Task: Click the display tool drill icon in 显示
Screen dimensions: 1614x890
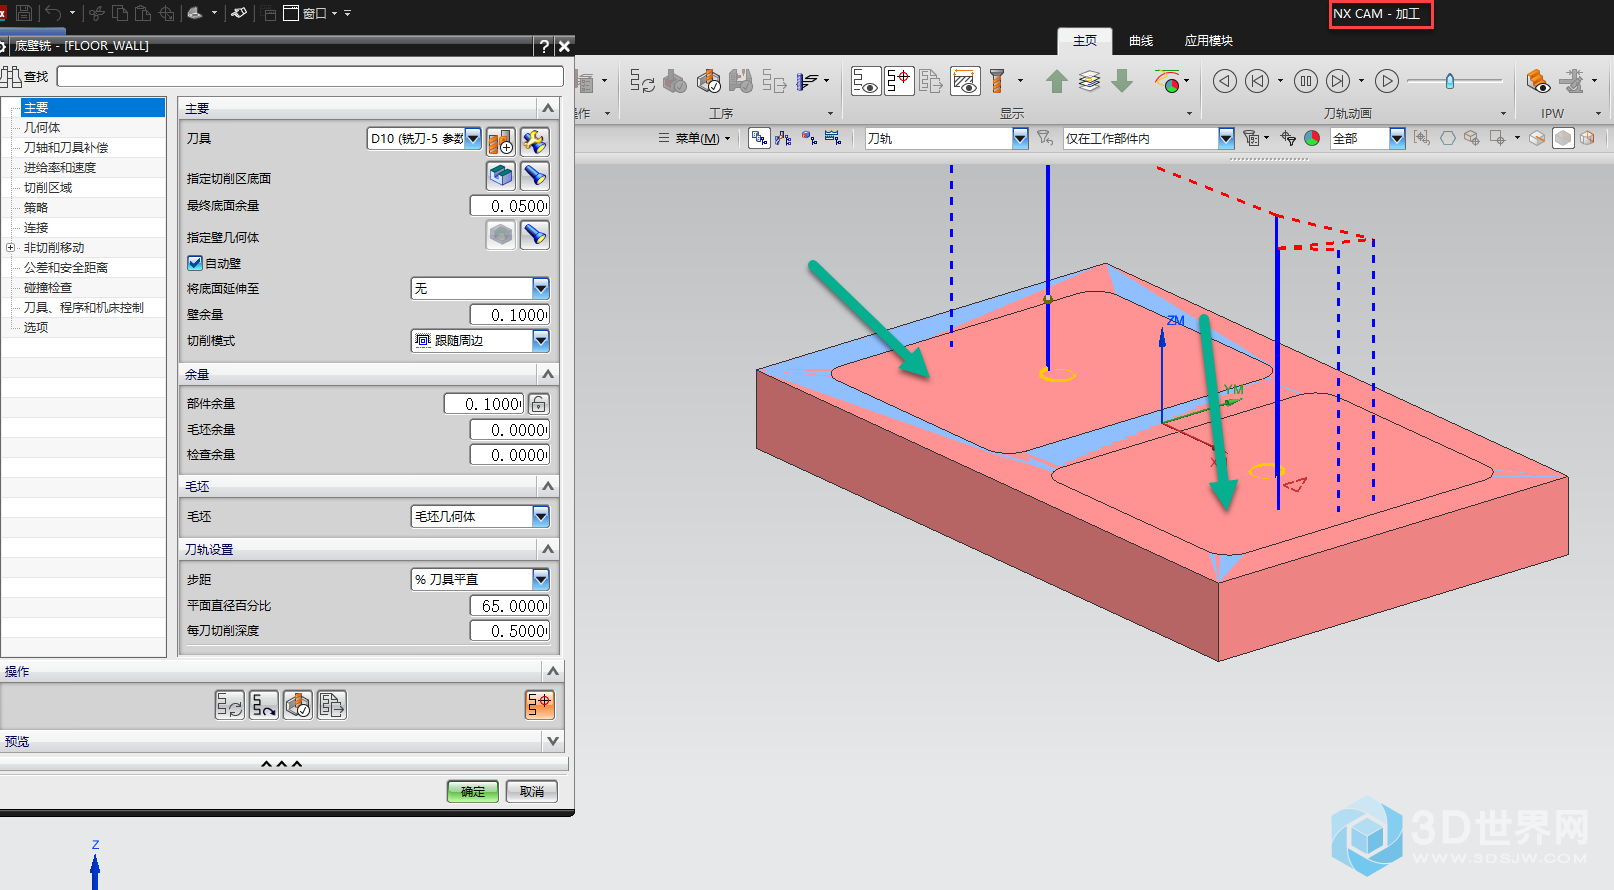Action: [x=997, y=81]
